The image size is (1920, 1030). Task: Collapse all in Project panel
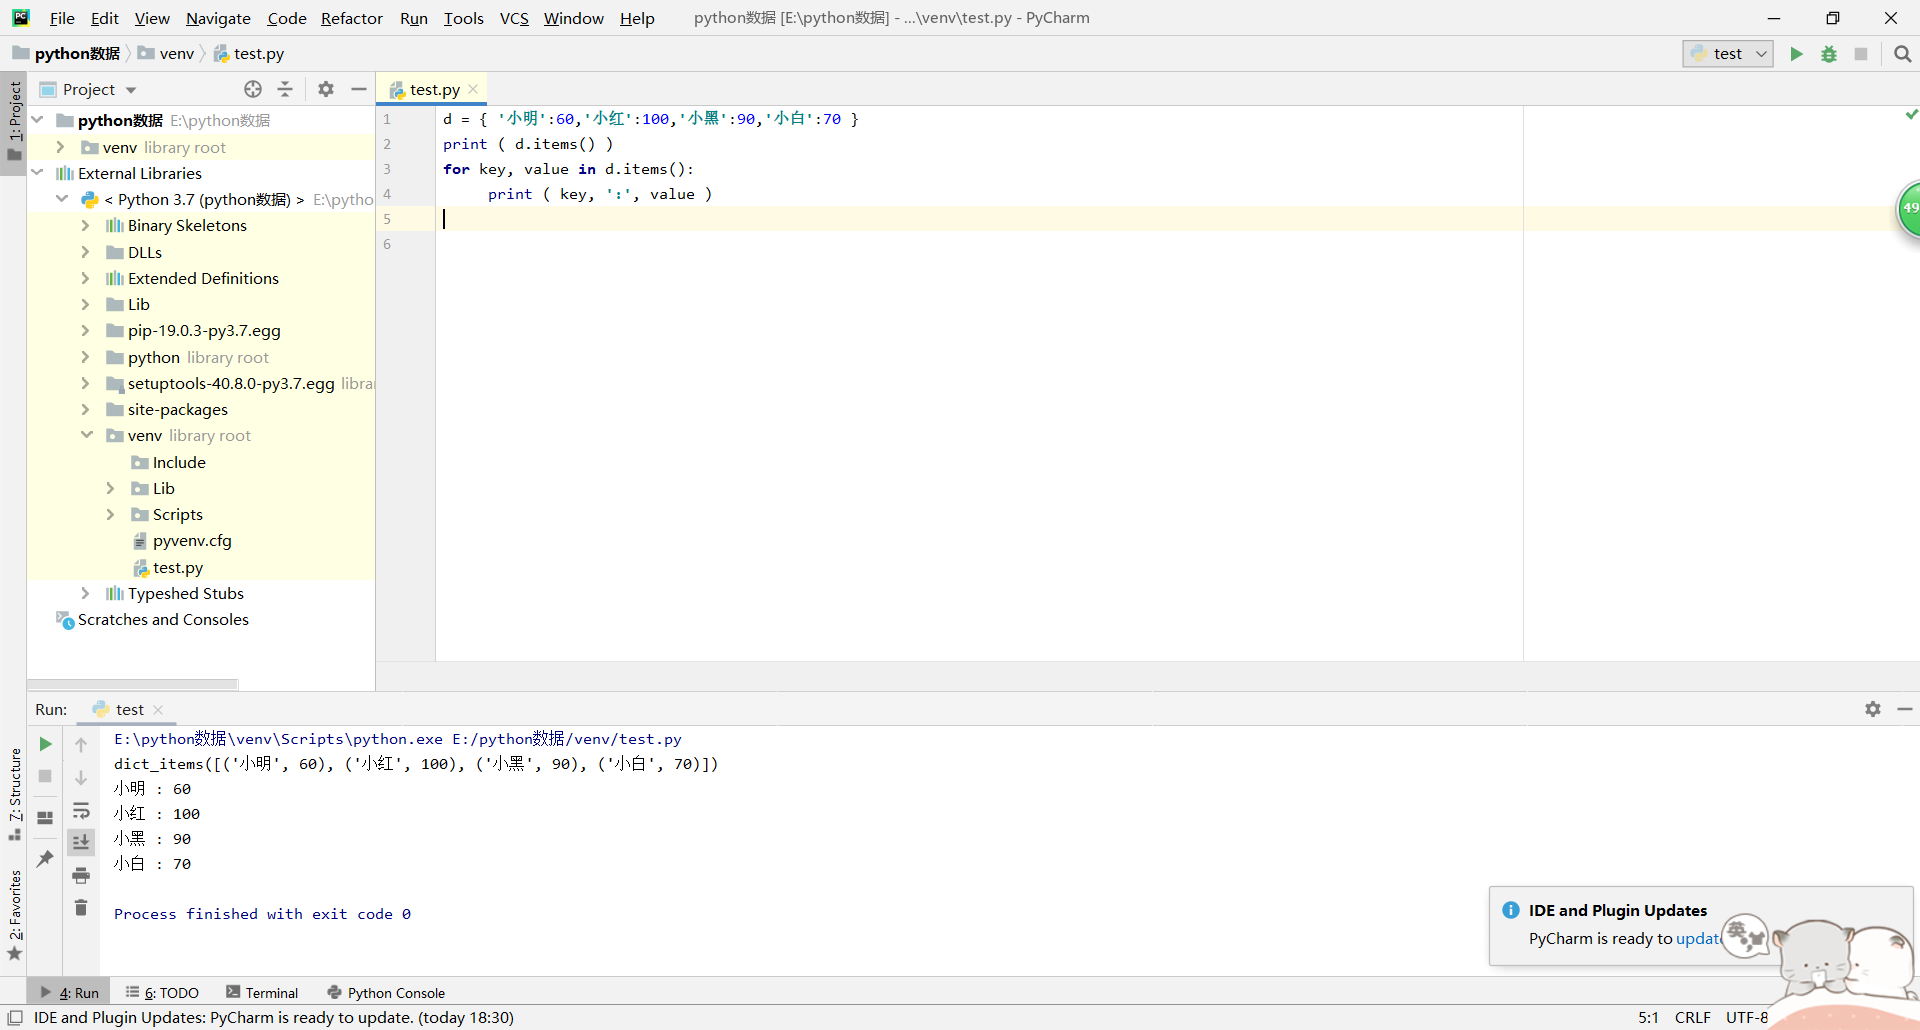pyautogui.click(x=285, y=89)
